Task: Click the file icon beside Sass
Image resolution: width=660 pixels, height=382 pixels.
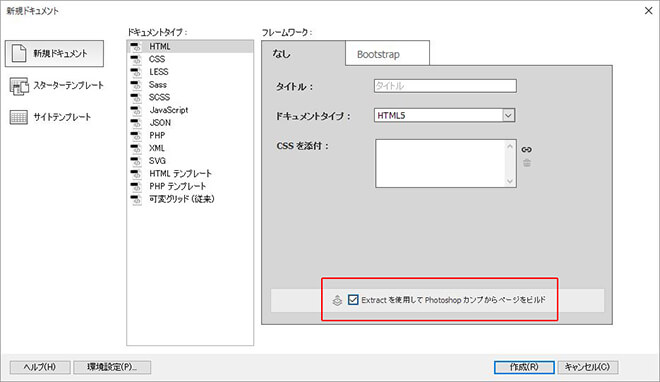Action: point(136,85)
